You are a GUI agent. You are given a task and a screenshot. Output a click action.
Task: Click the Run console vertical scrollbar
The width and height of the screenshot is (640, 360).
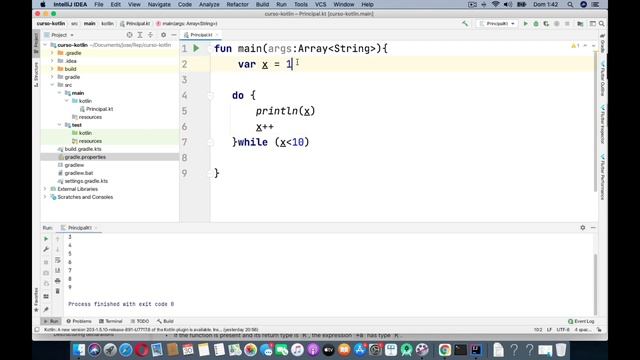pyautogui.click(x=595, y=284)
